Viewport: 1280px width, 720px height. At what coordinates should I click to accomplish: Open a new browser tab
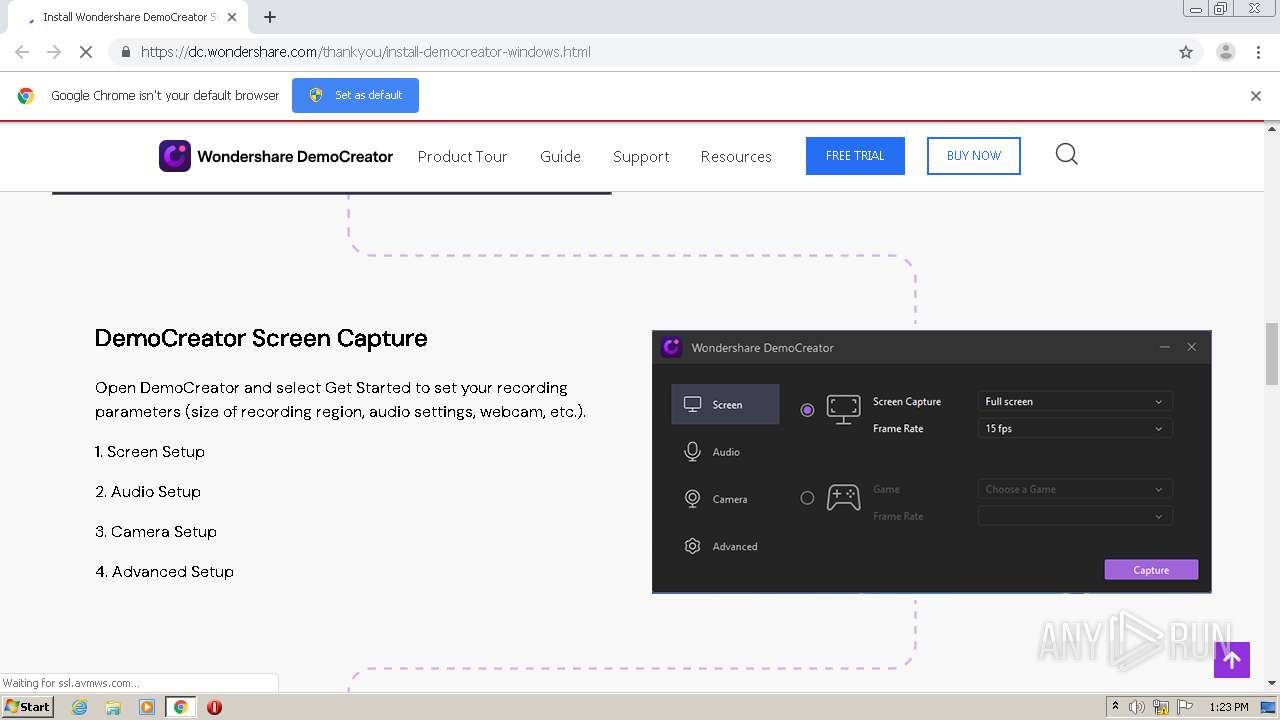click(270, 17)
